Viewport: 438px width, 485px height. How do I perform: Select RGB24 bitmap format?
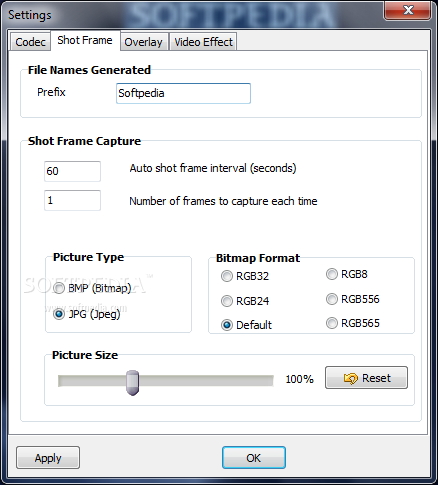pos(245,301)
